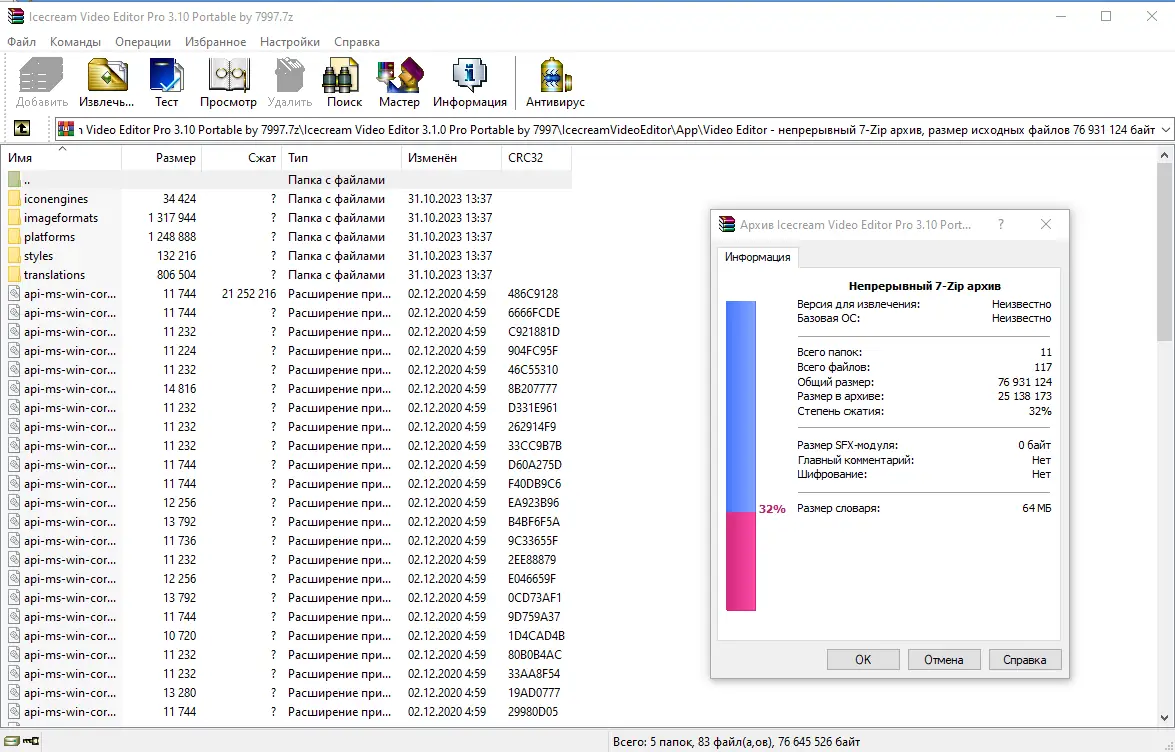Sort by the Сжат column header
The width and height of the screenshot is (1175, 752).
click(242, 157)
